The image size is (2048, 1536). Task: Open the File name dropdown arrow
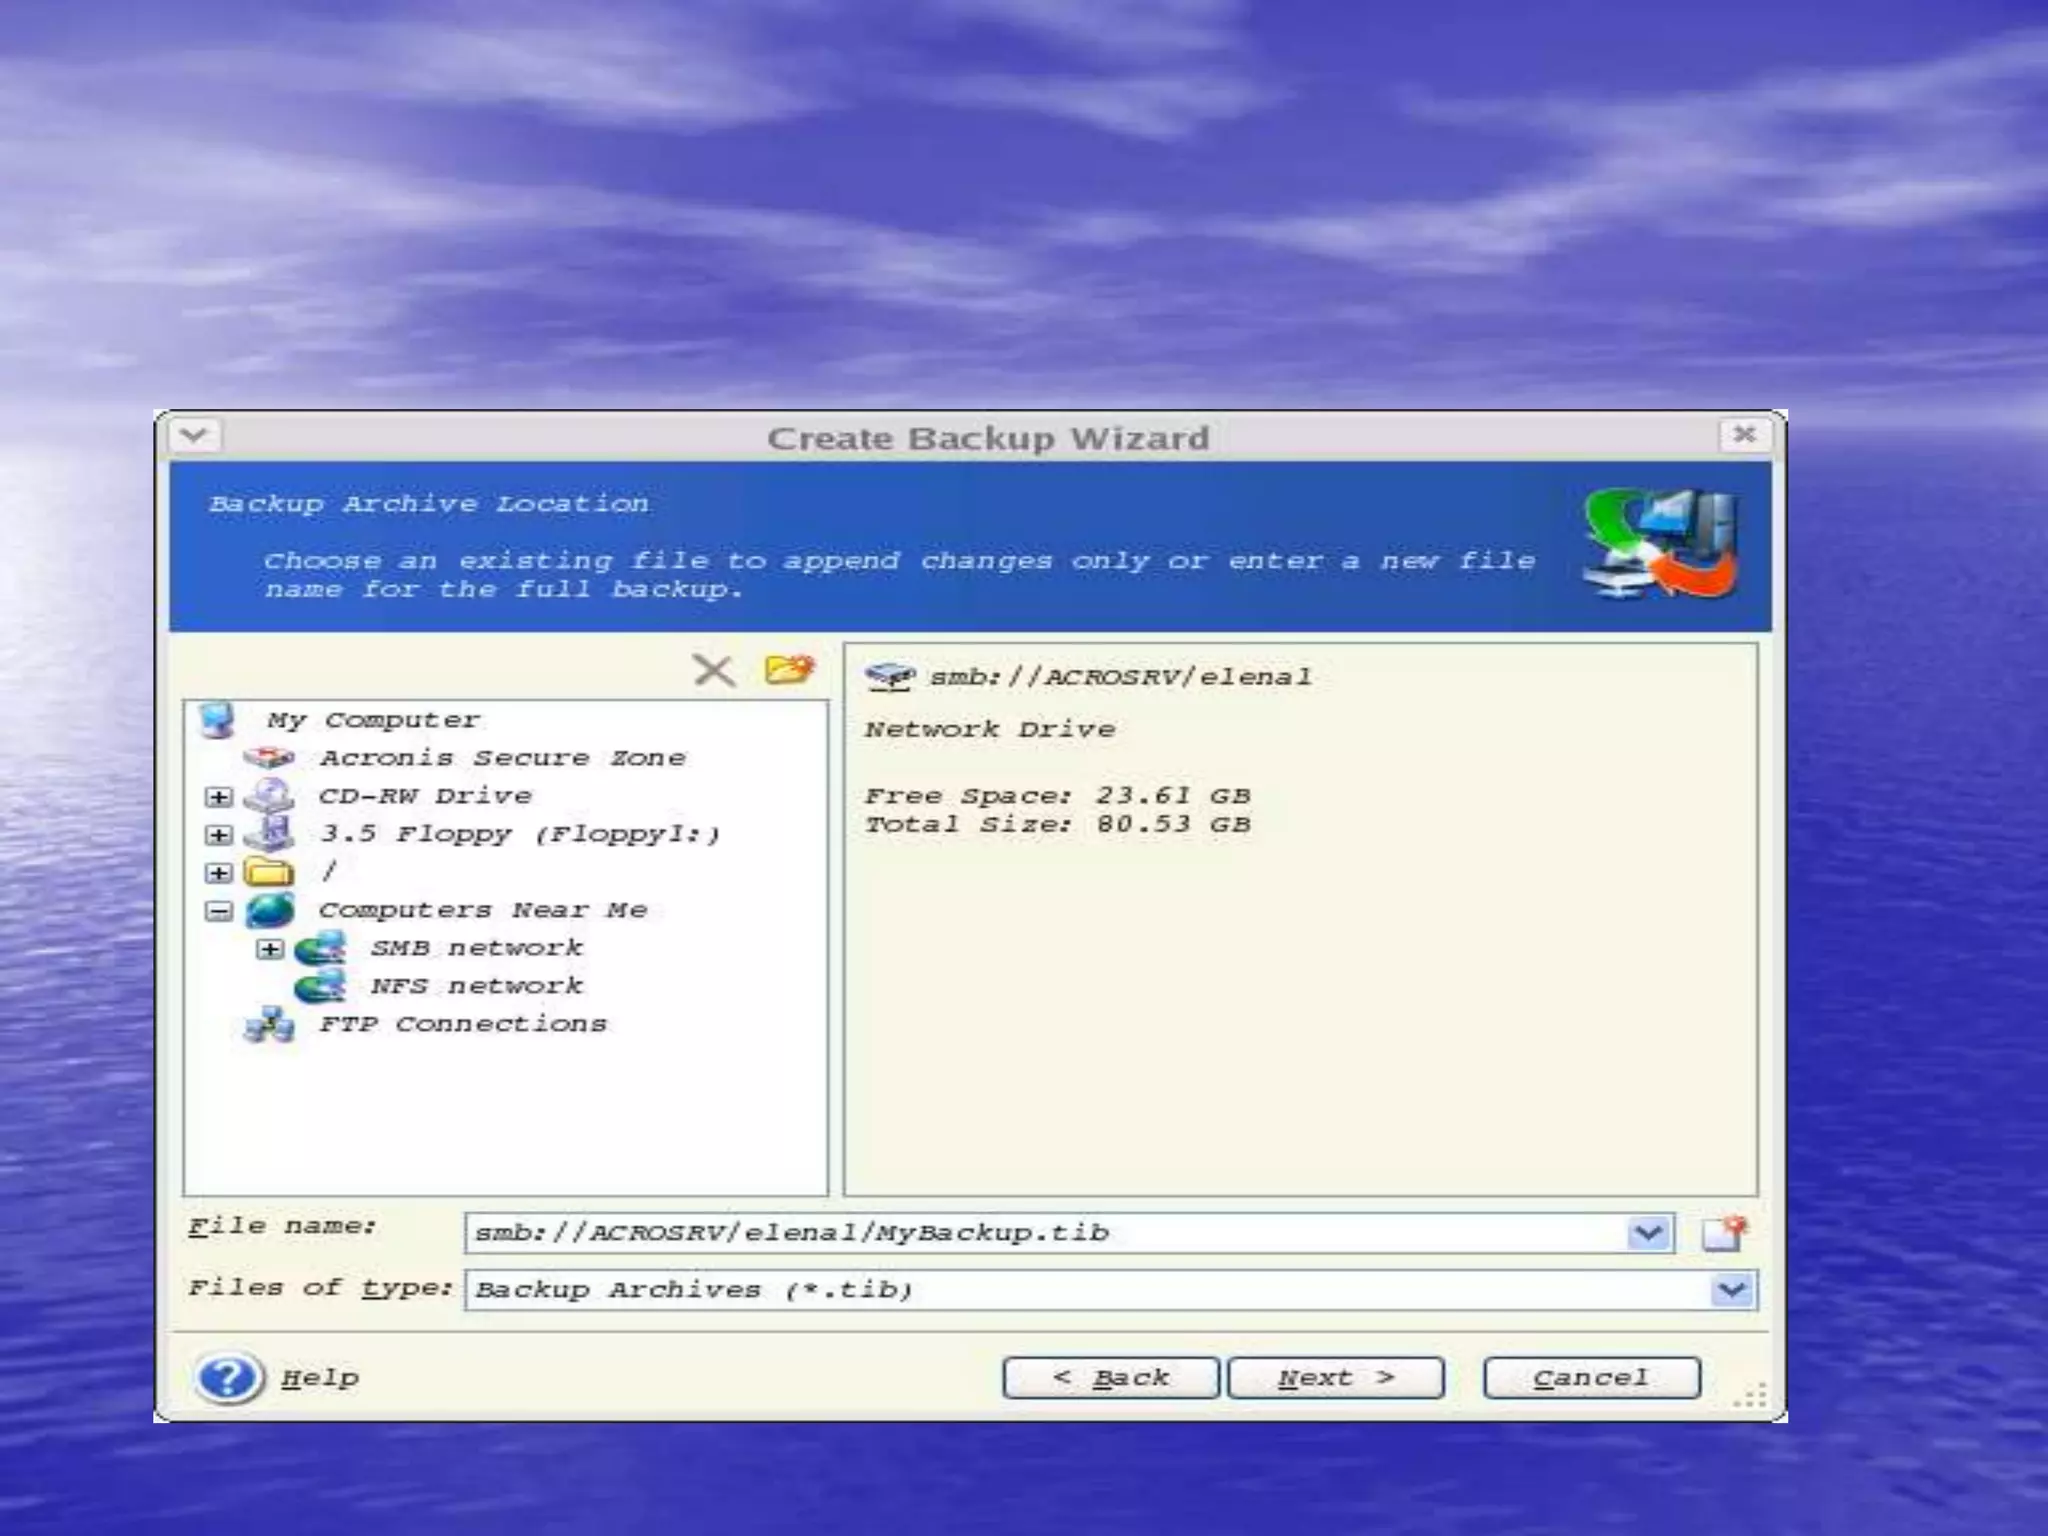[1647, 1233]
